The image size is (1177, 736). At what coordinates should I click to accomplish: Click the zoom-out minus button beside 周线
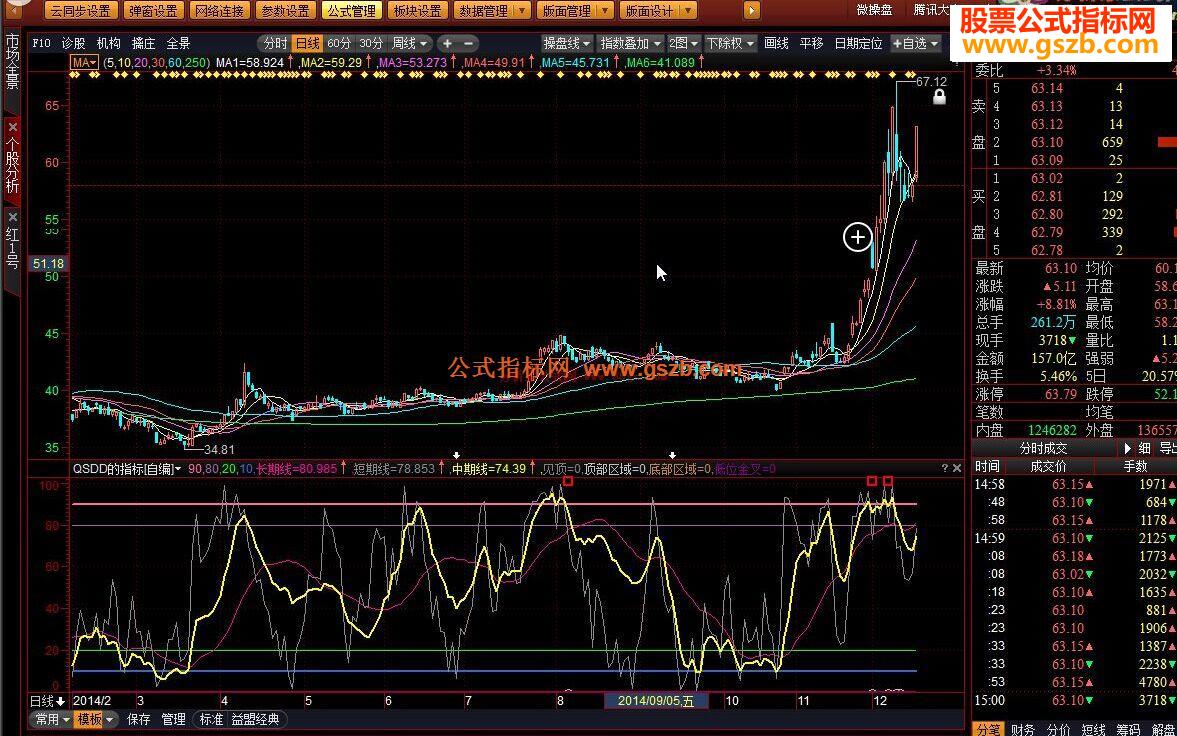(x=469, y=44)
